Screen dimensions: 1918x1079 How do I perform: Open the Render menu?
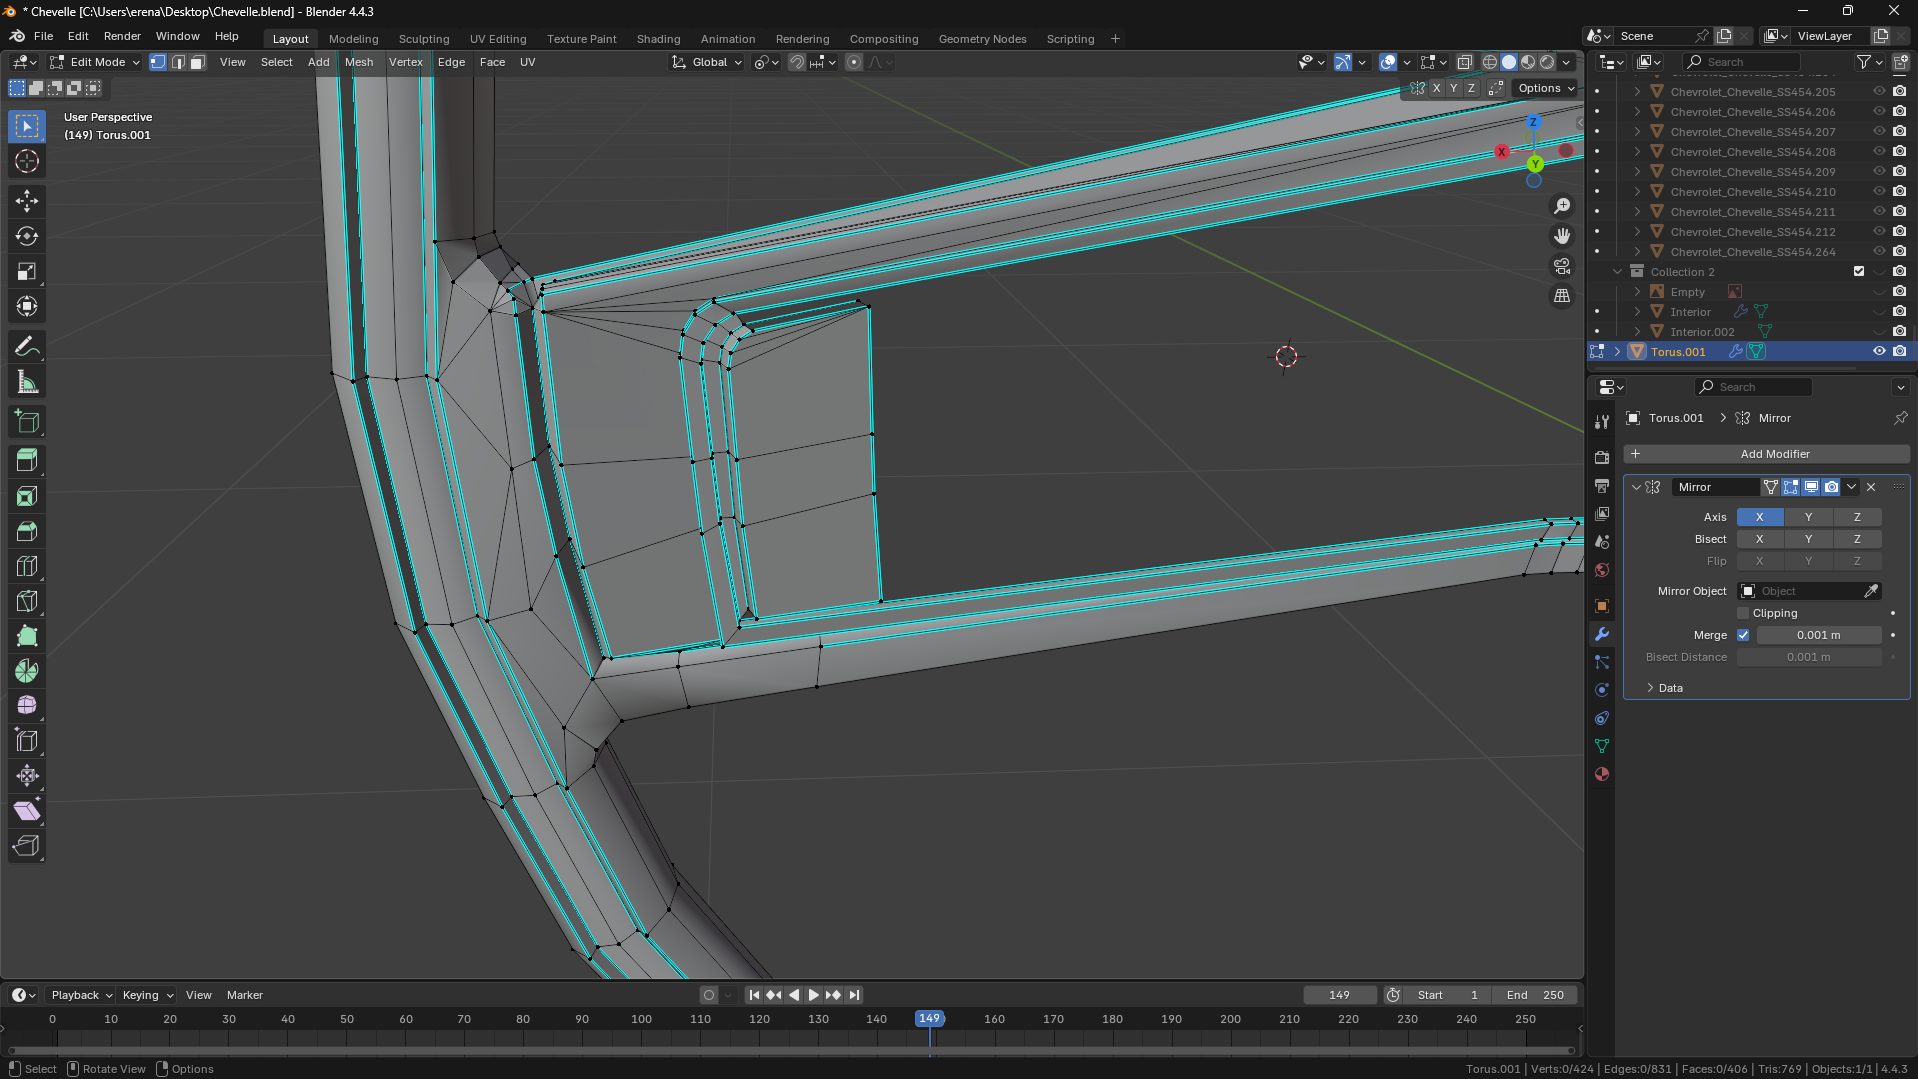click(122, 36)
